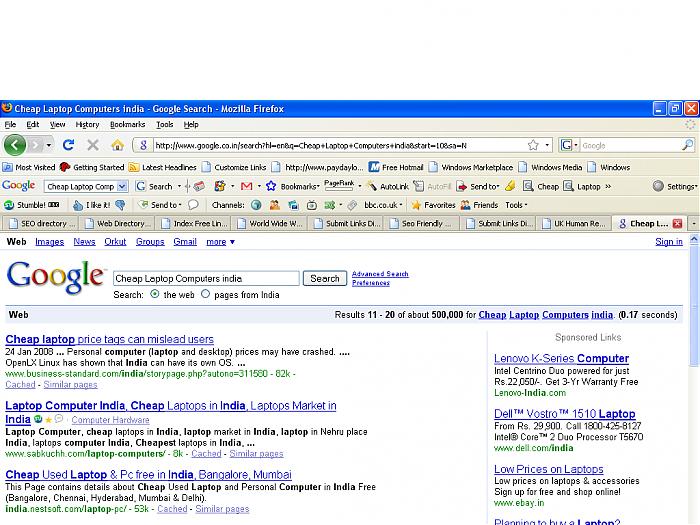This screenshot has width=700, height=525.
Task: Open StumbleUpon Friends
Action: coord(479,205)
